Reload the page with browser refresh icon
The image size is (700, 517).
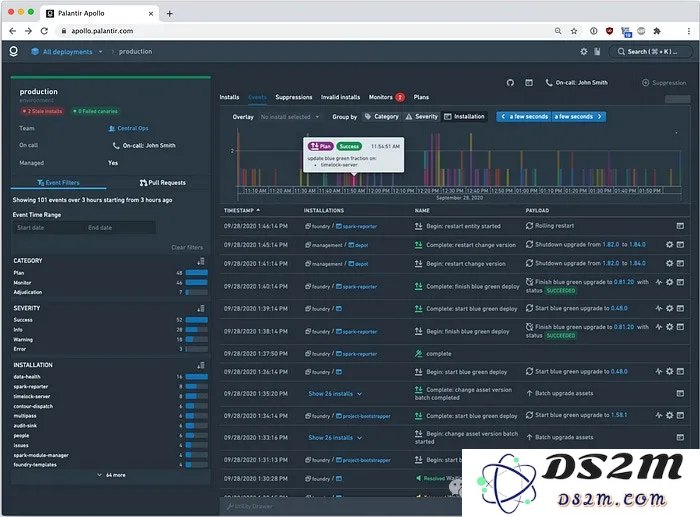(x=44, y=31)
